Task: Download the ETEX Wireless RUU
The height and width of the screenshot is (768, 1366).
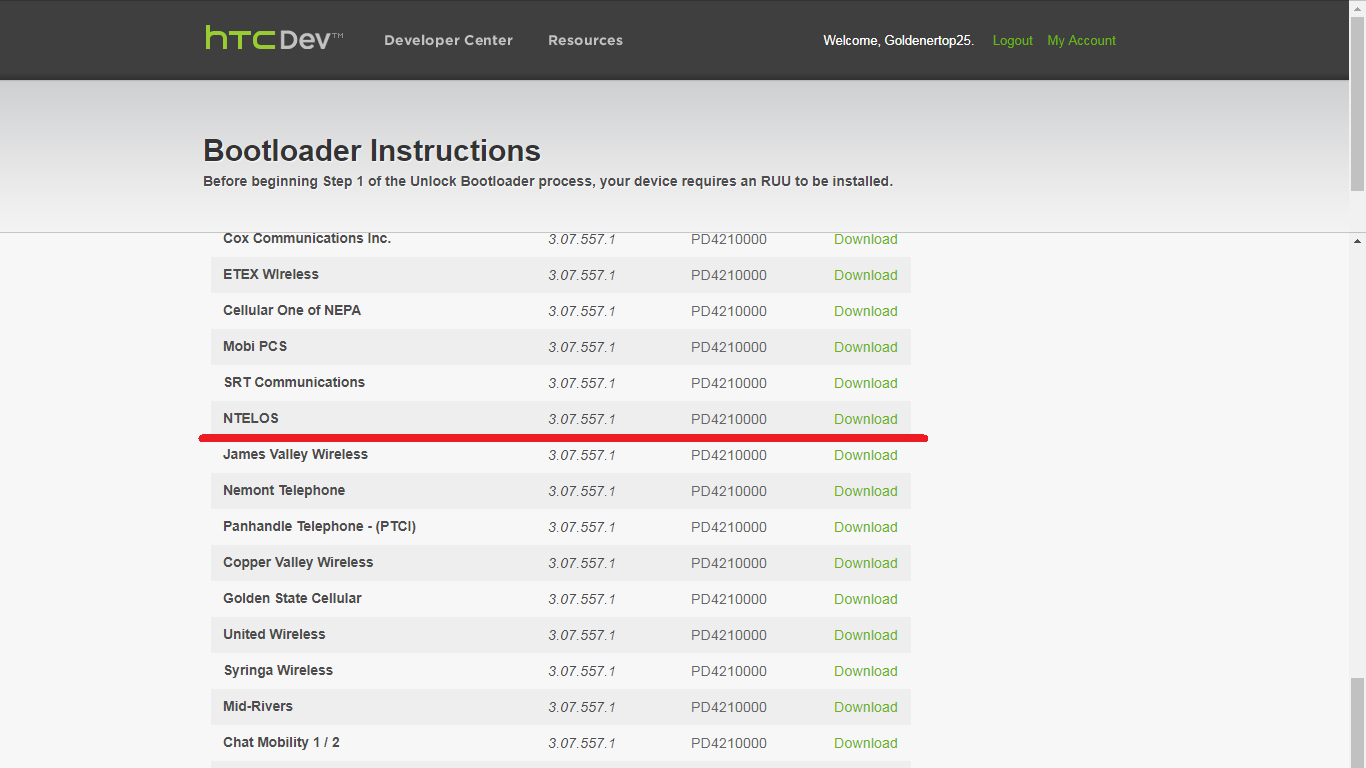Action: tap(865, 275)
